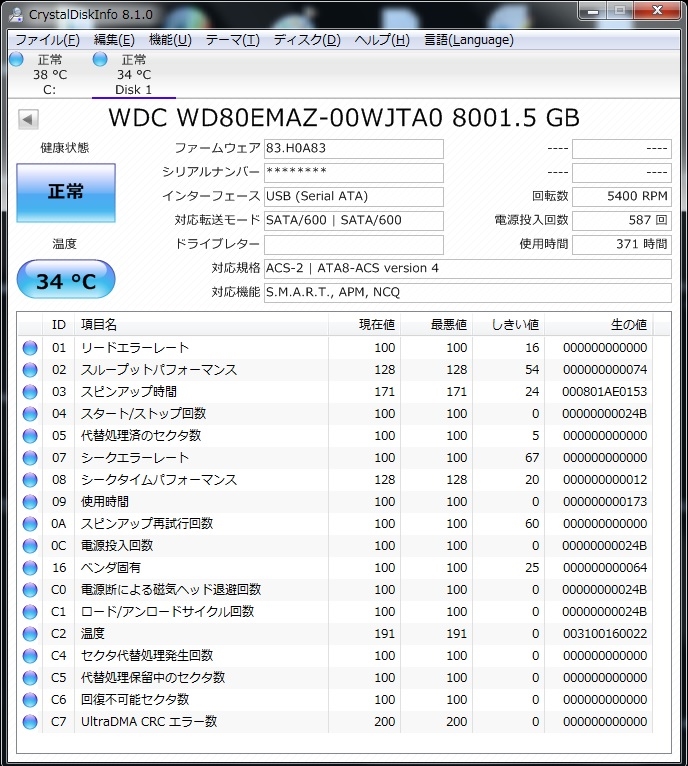Screen dimensions: 688x766
Task: Click status orb of UltraDMA CRC エラー数 row
Action: pos(30,722)
